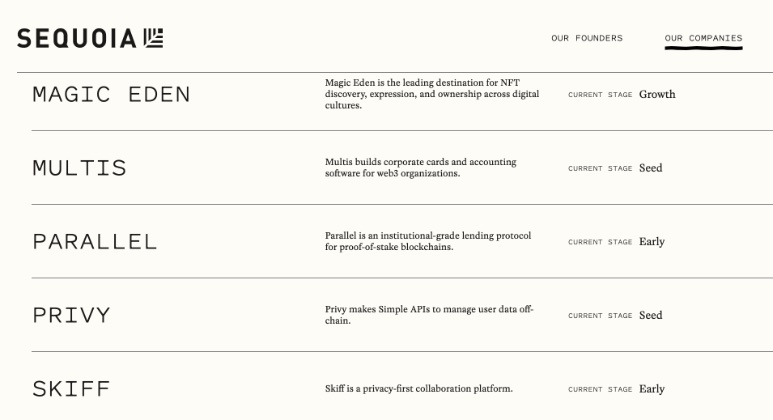773x420 pixels.
Task: Click the Magic Eden NFT description text
Action: click(x=432, y=94)
